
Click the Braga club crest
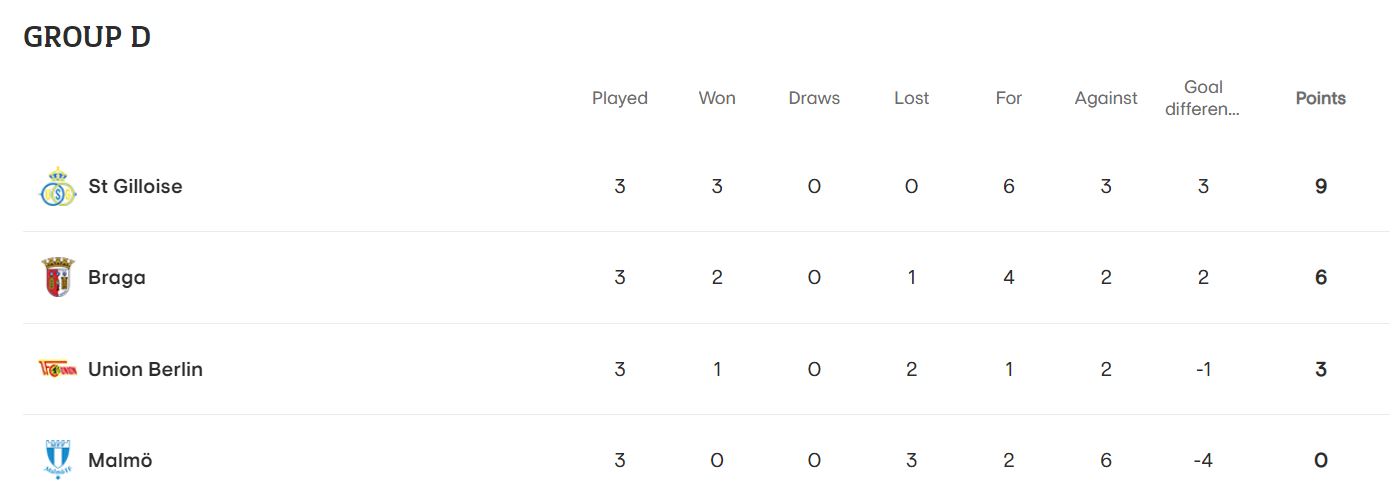[57, 278]
